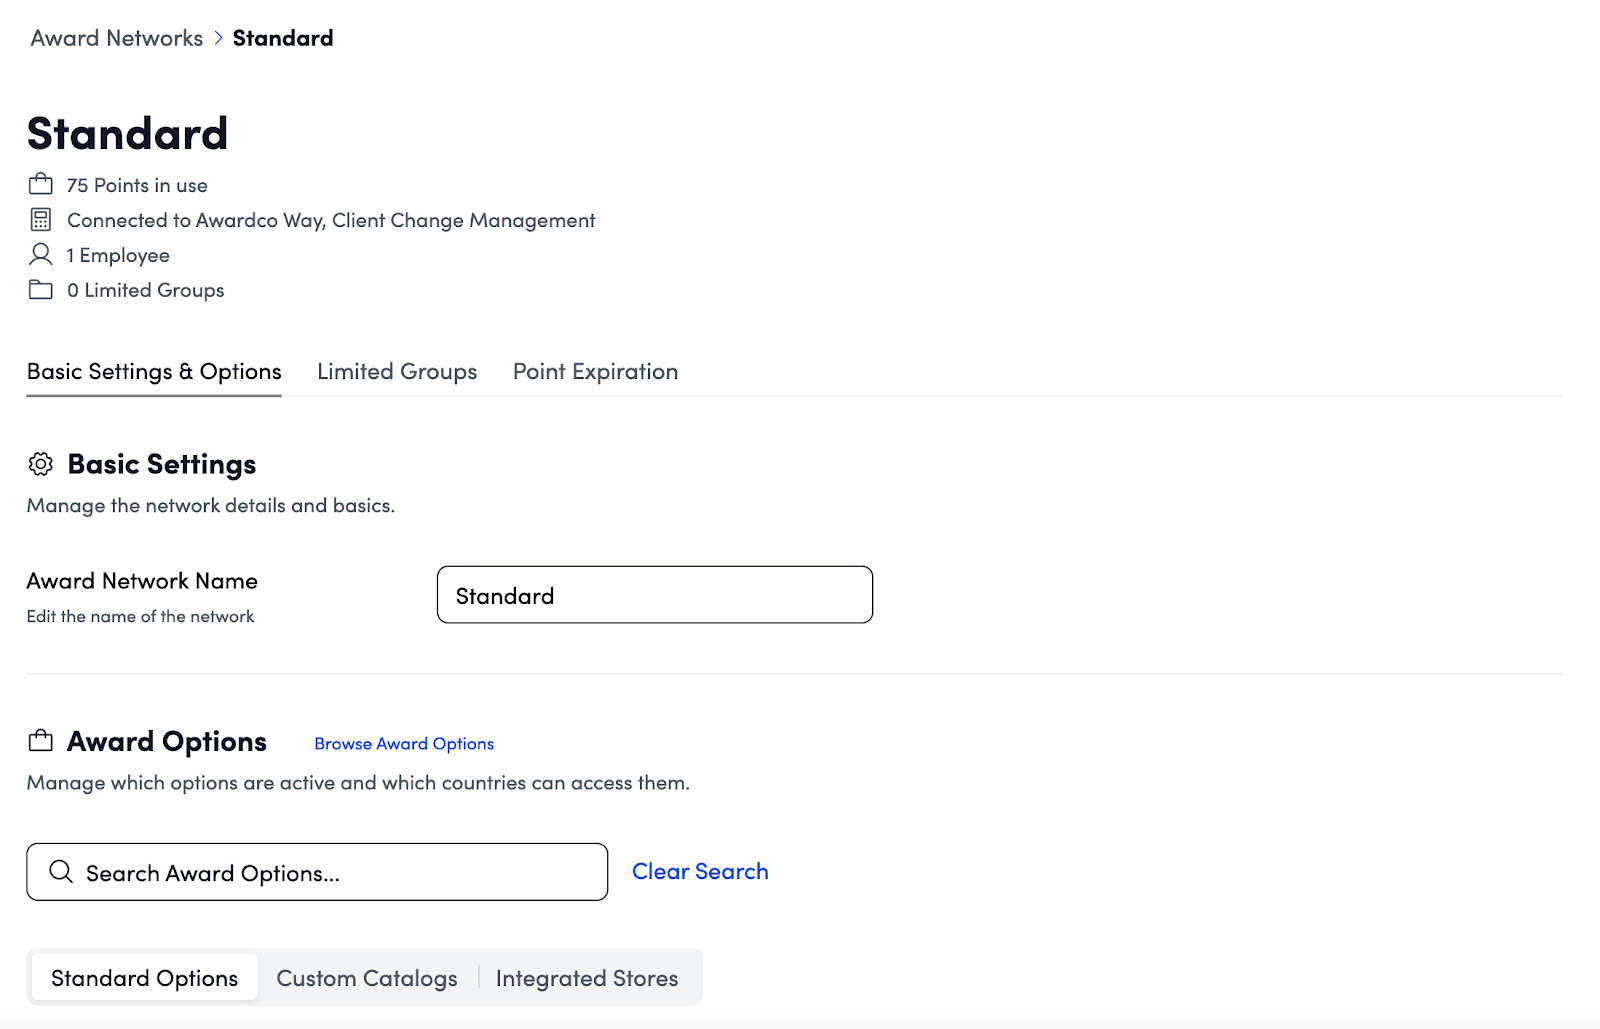The width and height of the screenshot is (1600, 1029).
Task: Click the gear icon next to Basic Settings heading
Action: (41, 464)
